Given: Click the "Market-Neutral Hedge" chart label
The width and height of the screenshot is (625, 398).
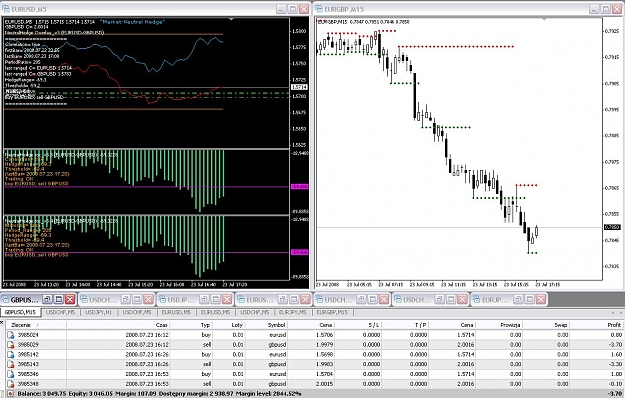Looking at the screenshot, I should tap(132, 22).
